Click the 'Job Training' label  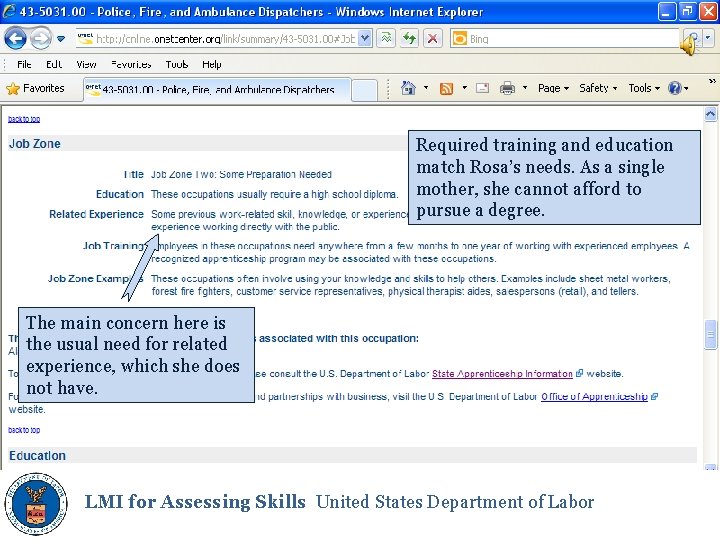pyautogui.click(x=113, y=246)
